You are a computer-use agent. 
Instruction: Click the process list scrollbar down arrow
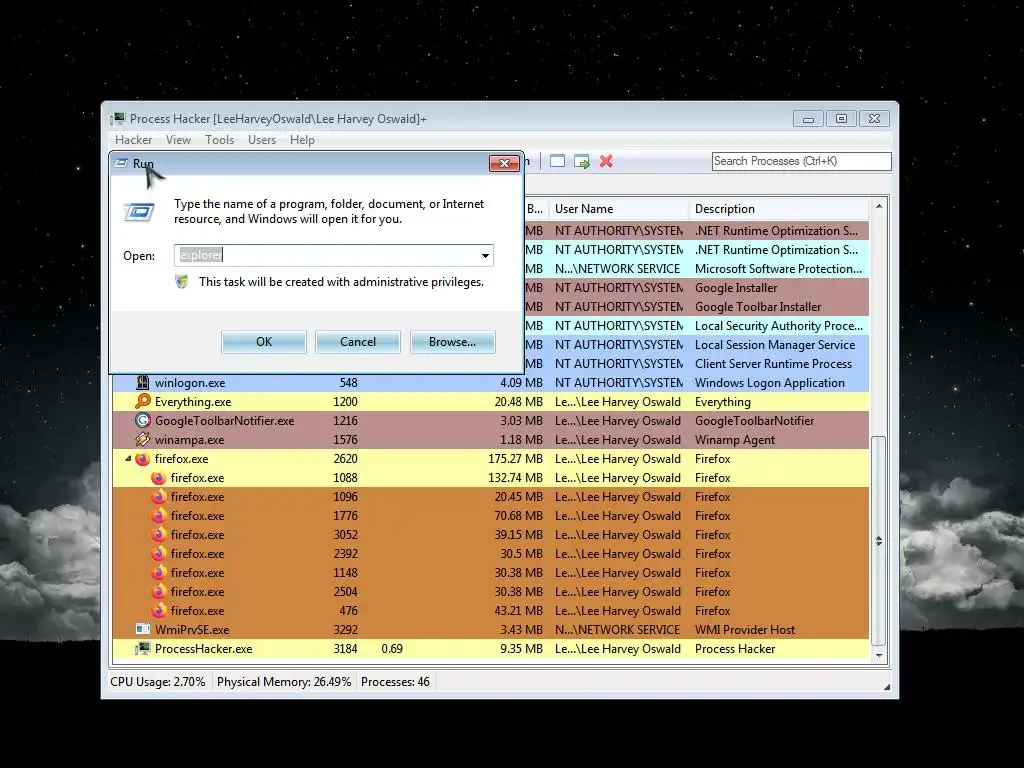[879, 655]
